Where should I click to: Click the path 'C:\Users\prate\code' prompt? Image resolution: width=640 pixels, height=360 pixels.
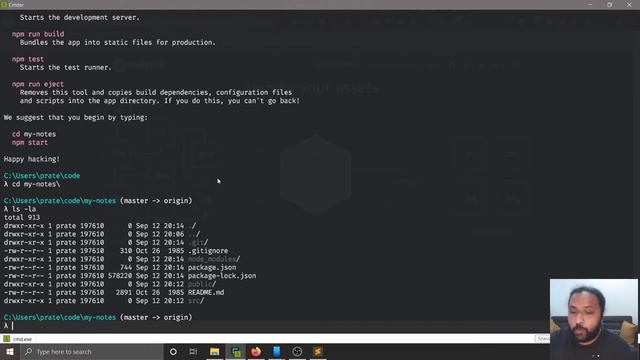pyautogui.click(x=42, y=176)
